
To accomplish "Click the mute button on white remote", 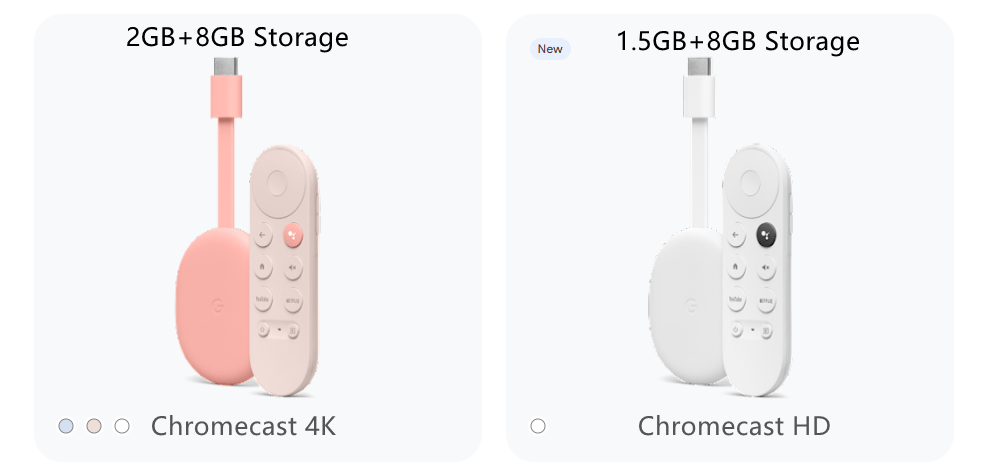I will 766,267.
